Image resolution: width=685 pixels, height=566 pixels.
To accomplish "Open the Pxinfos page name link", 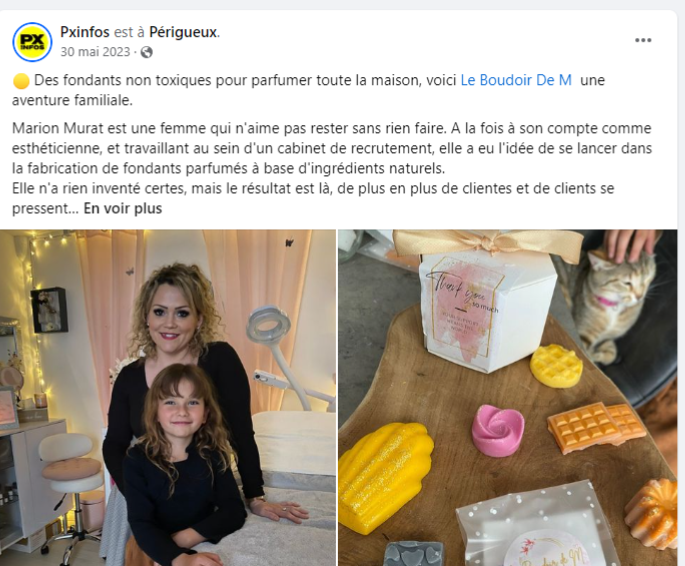I will coord(85,32).
